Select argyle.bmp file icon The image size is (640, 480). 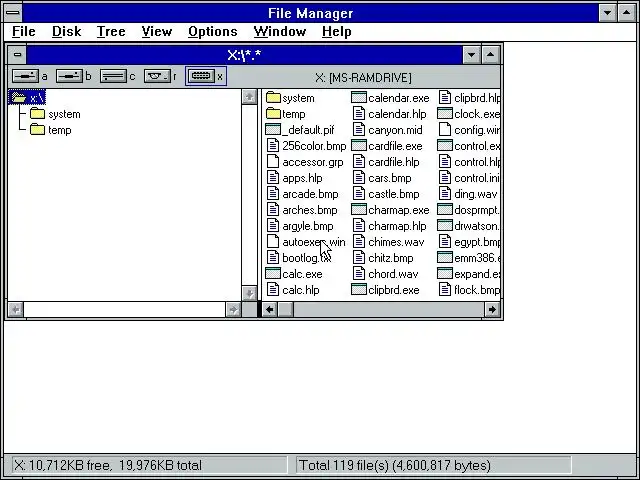click(x=273, y=226)
